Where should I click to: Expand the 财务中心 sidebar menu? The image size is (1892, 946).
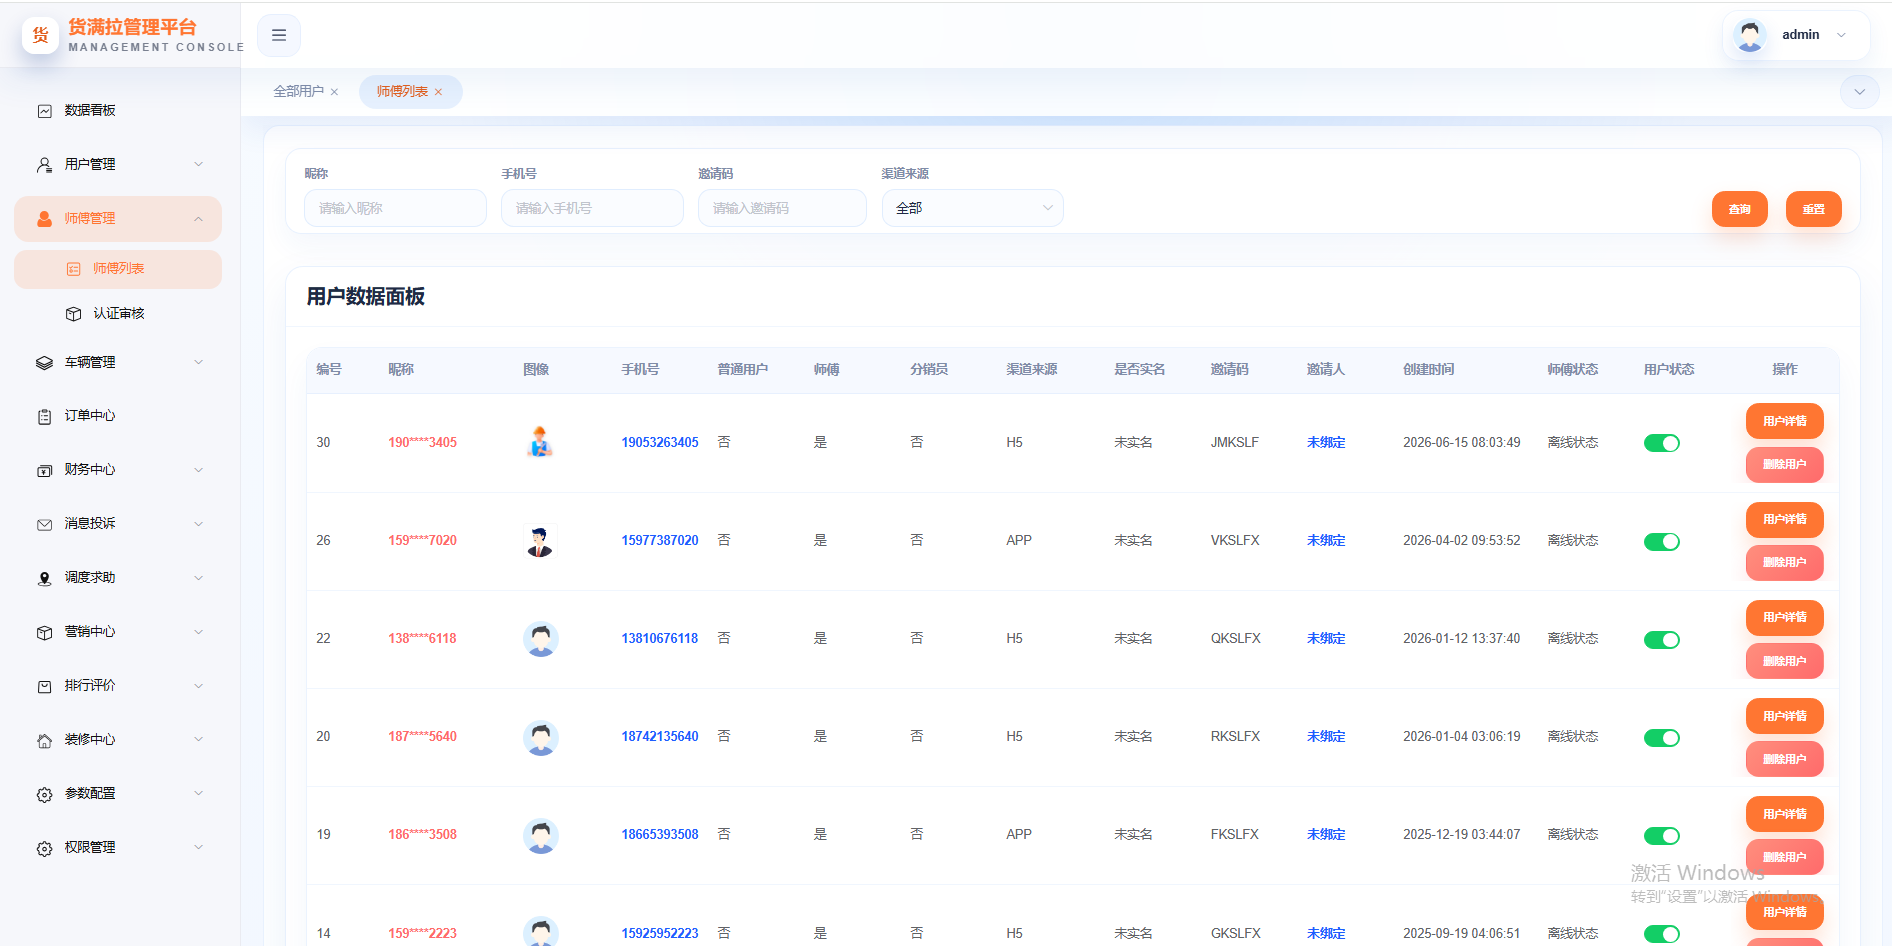coord(118,470)
